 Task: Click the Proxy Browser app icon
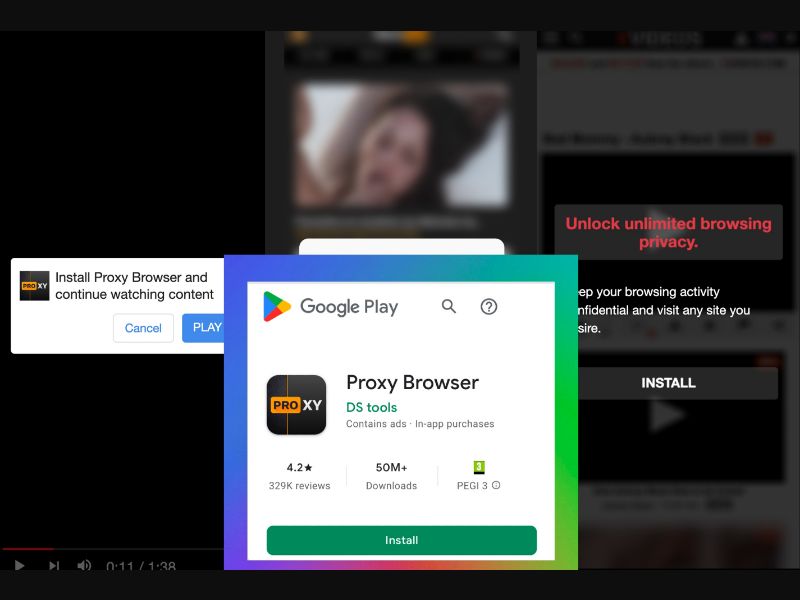coord(297,404)
